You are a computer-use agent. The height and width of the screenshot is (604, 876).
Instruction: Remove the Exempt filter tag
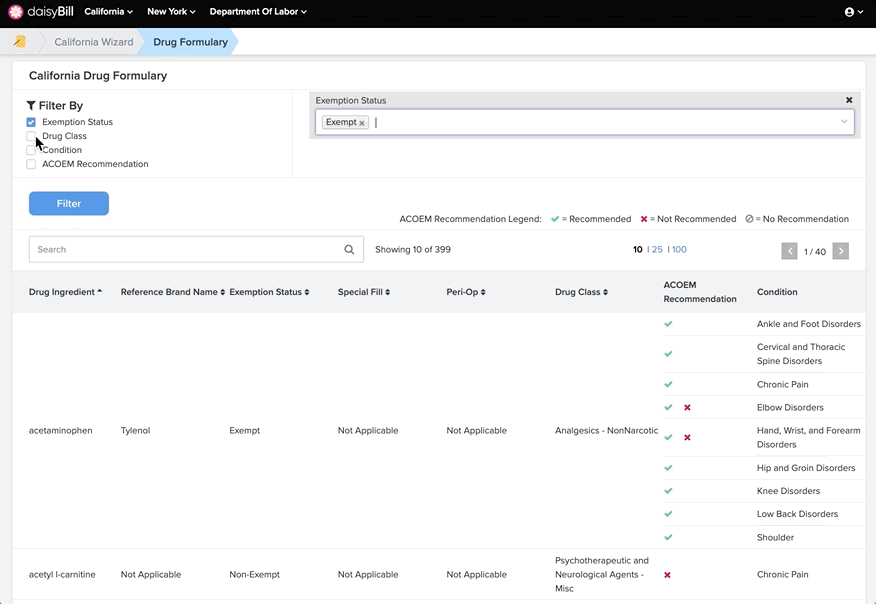tap(362, 123)
